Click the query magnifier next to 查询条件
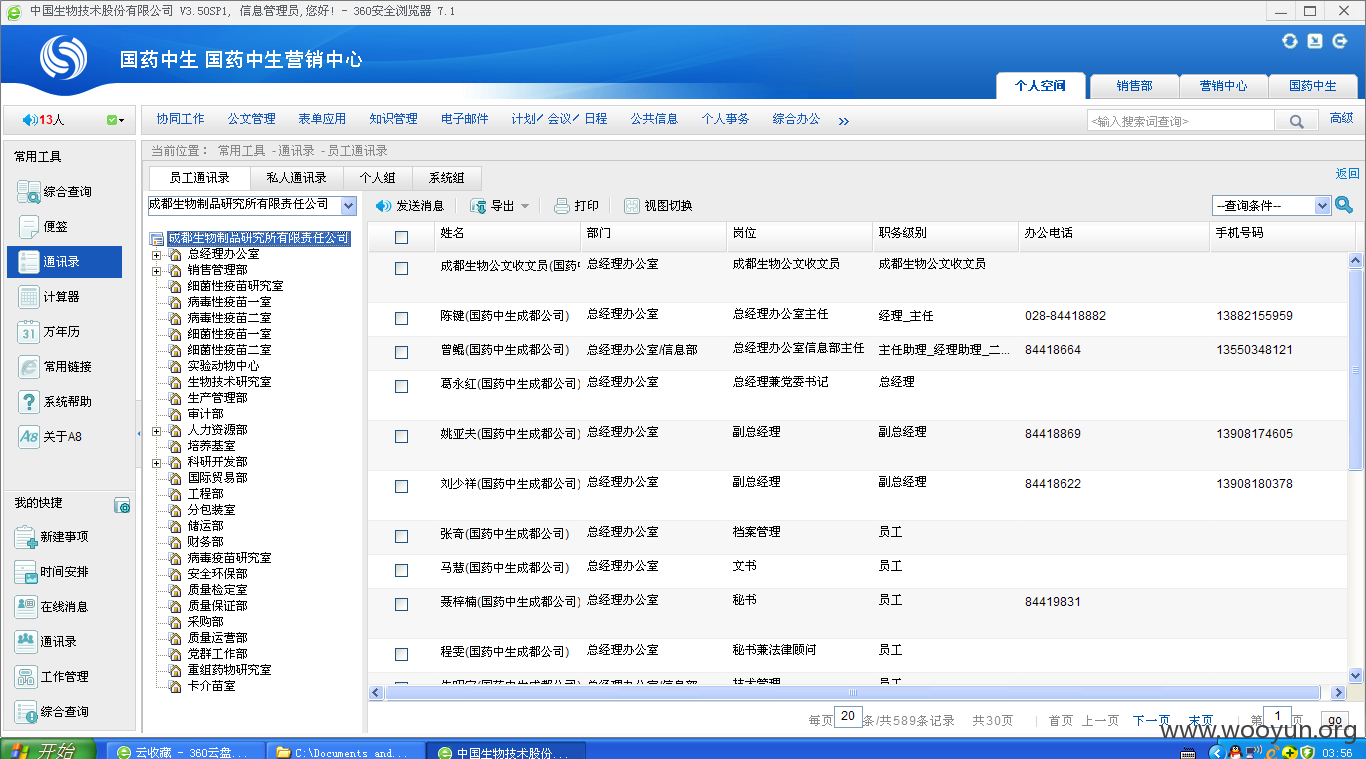This screenshot has height=759, width=1366. point(1345,205)
